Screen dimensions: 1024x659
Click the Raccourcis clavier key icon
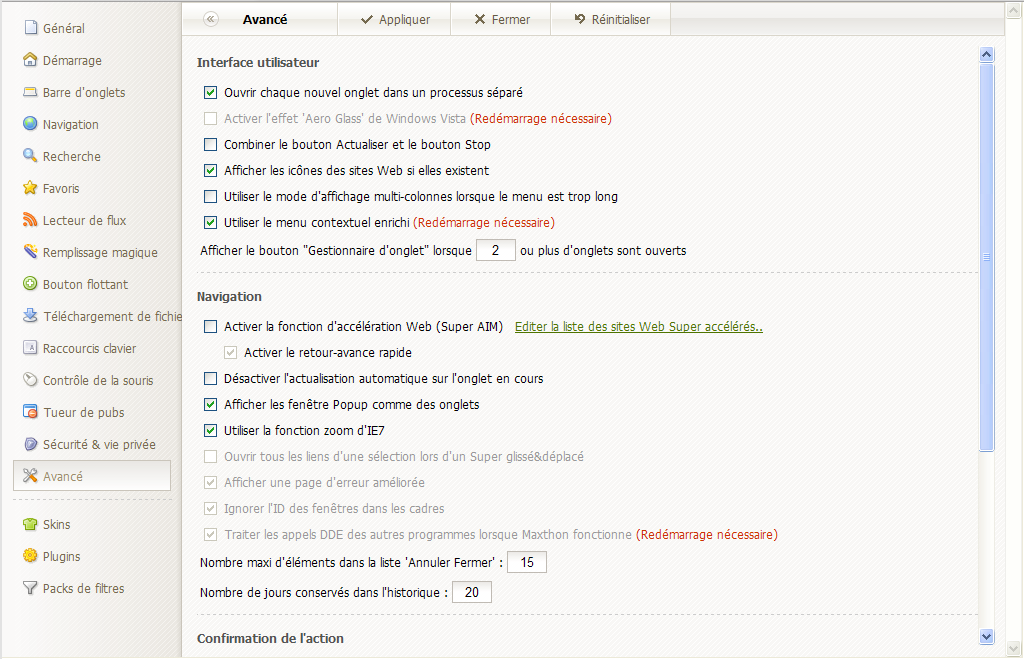pyautogui.click(x=30, y=347)
